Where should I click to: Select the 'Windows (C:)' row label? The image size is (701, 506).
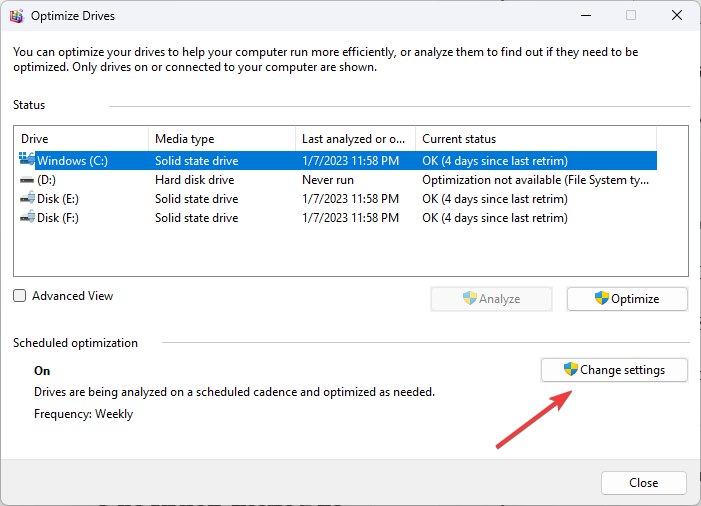72,161
